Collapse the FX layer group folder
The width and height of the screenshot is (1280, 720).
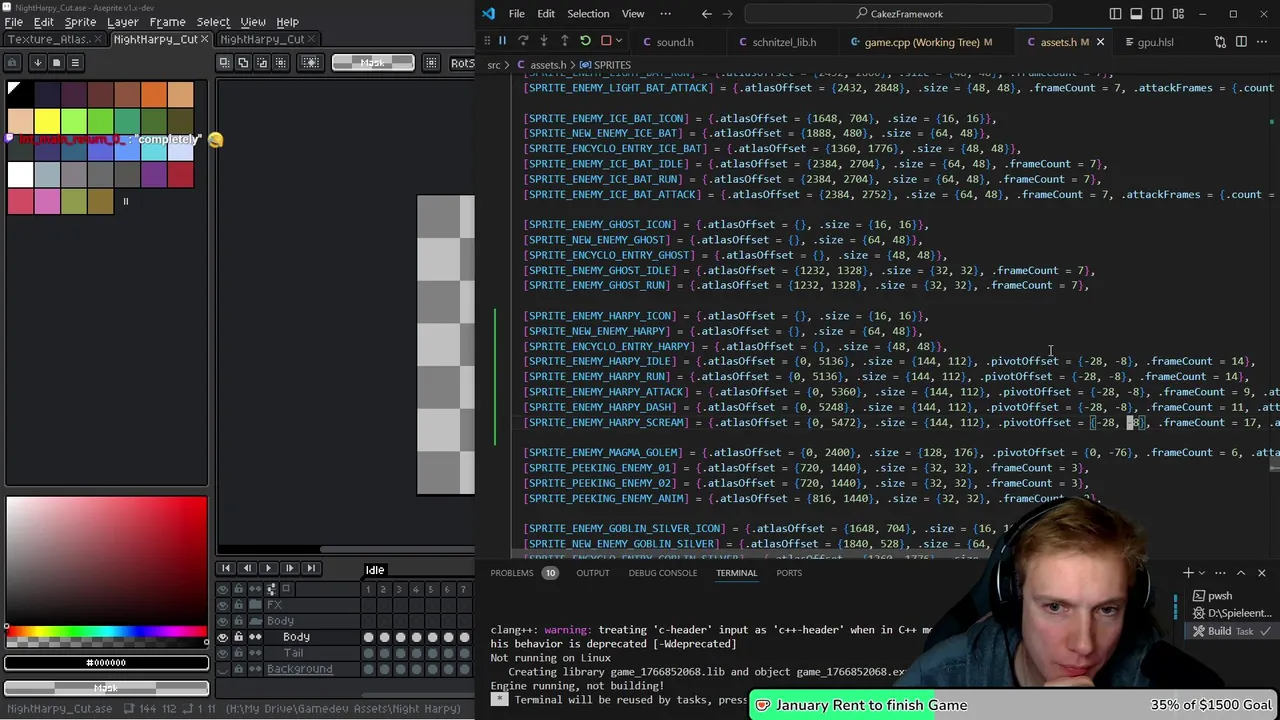pos(255,605)
